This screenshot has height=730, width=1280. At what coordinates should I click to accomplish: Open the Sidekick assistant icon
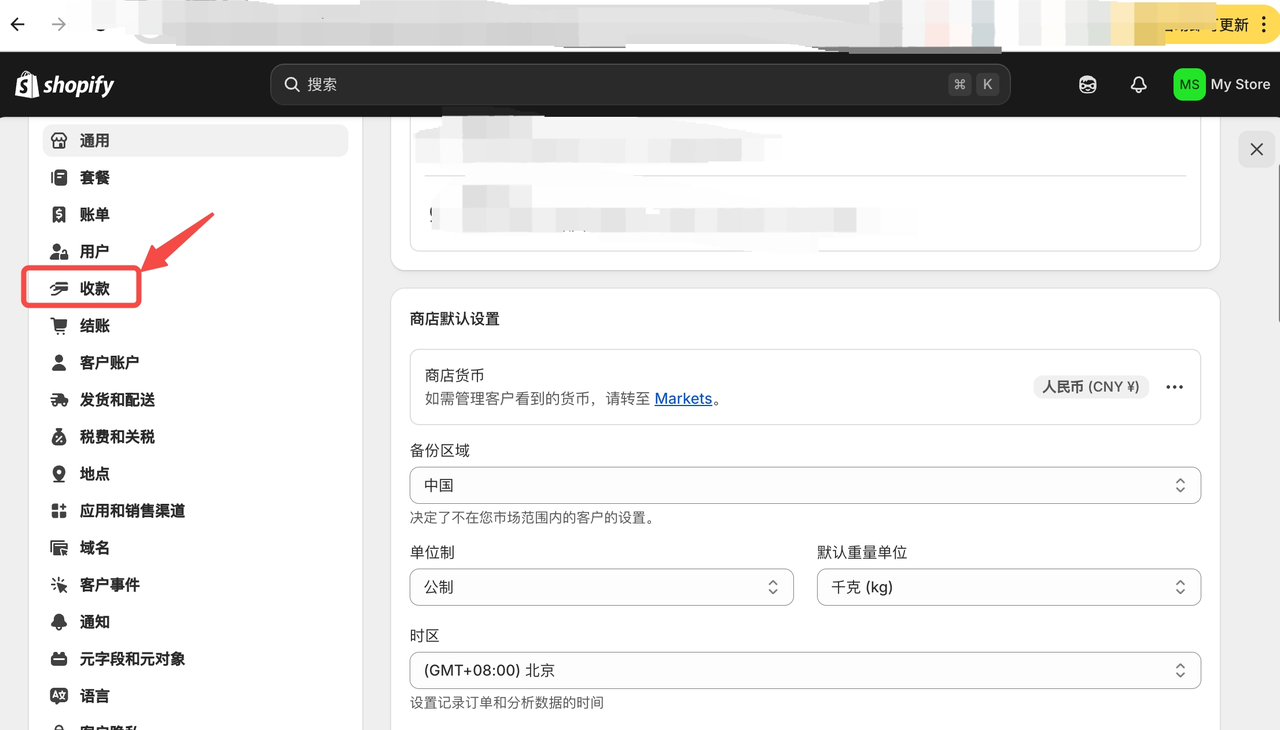tap(1088, 85)
